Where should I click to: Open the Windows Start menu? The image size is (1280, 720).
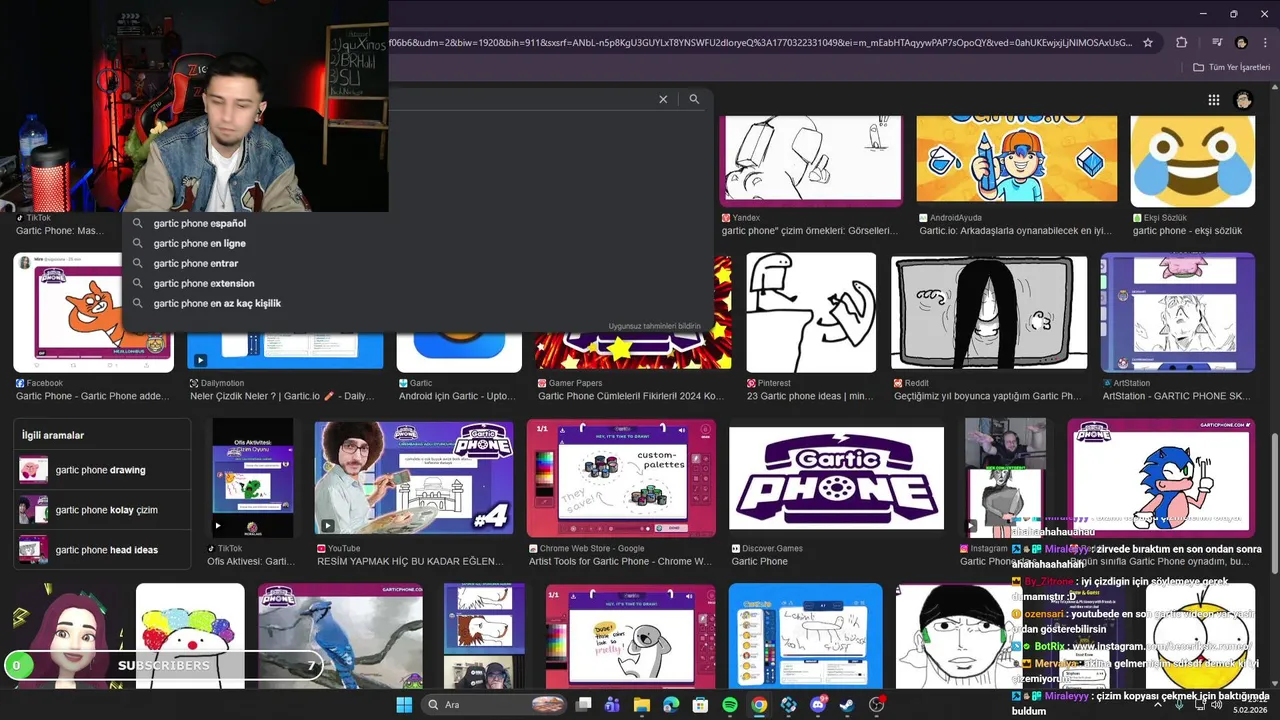click(x=404, y=705)
